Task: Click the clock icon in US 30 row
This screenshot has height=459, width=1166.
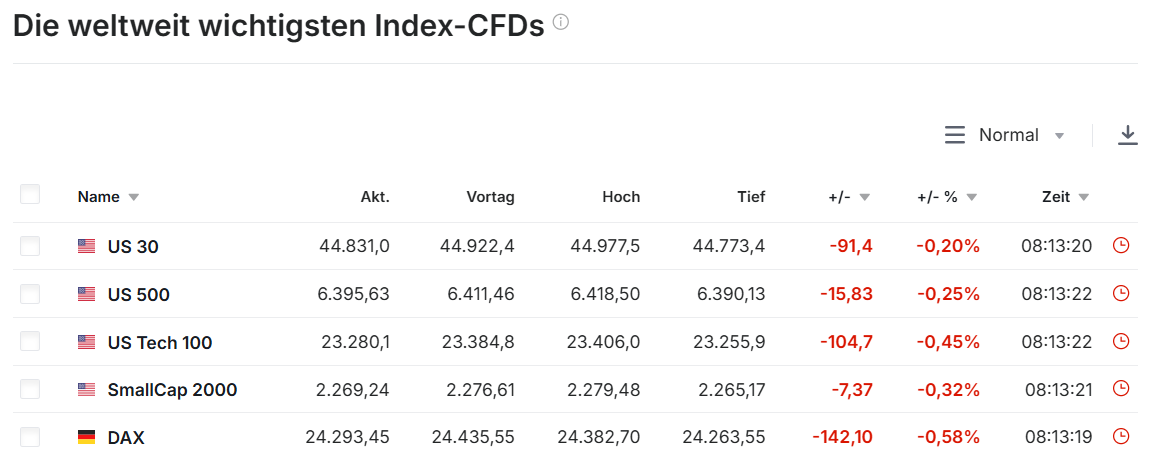Action: [1121, 245]
